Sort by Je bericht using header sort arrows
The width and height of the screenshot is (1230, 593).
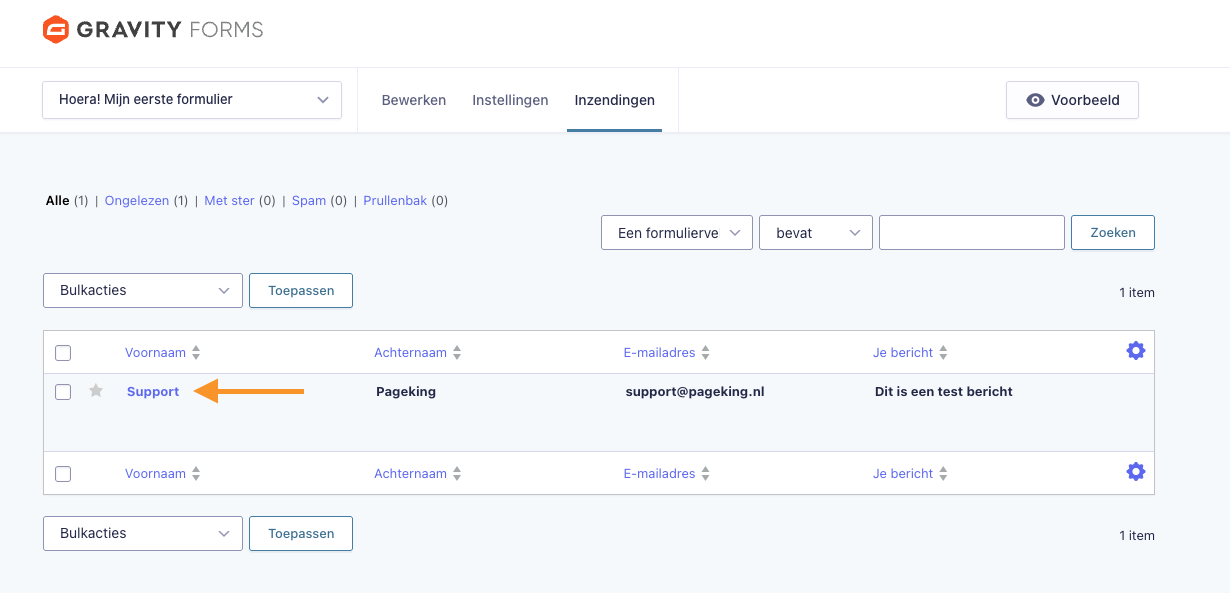tap(943, 353)
